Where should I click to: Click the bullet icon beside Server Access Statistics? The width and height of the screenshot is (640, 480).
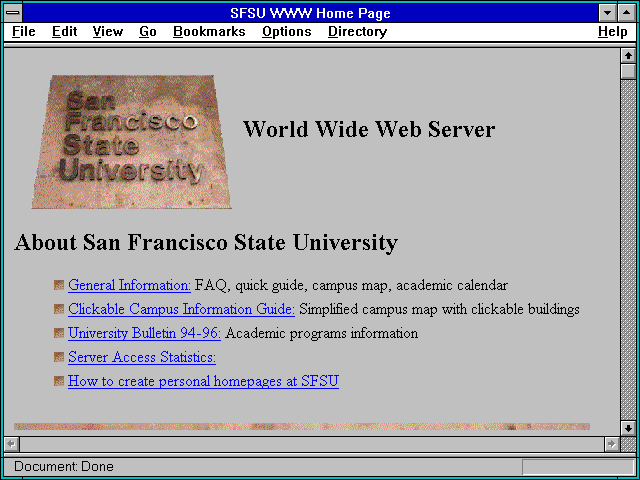(x=59, y=357)
